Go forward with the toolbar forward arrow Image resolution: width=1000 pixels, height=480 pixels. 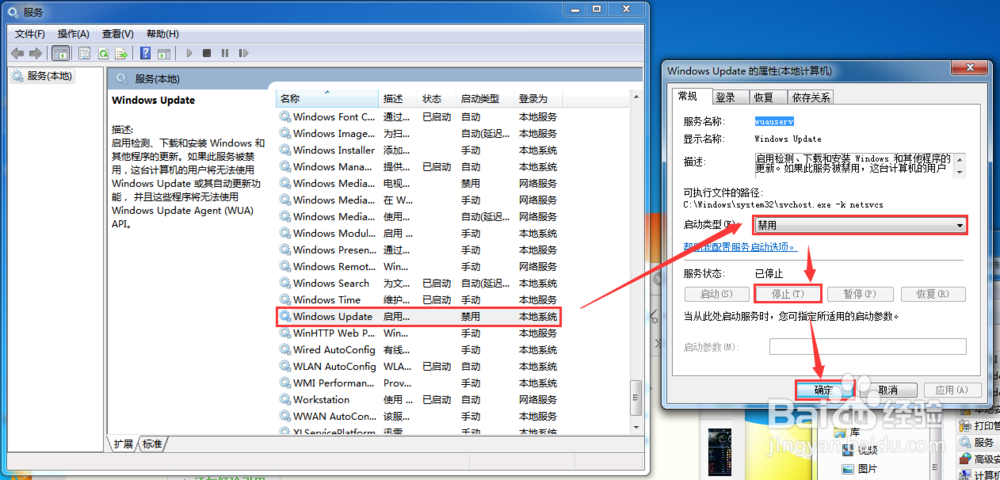(36, 54)
